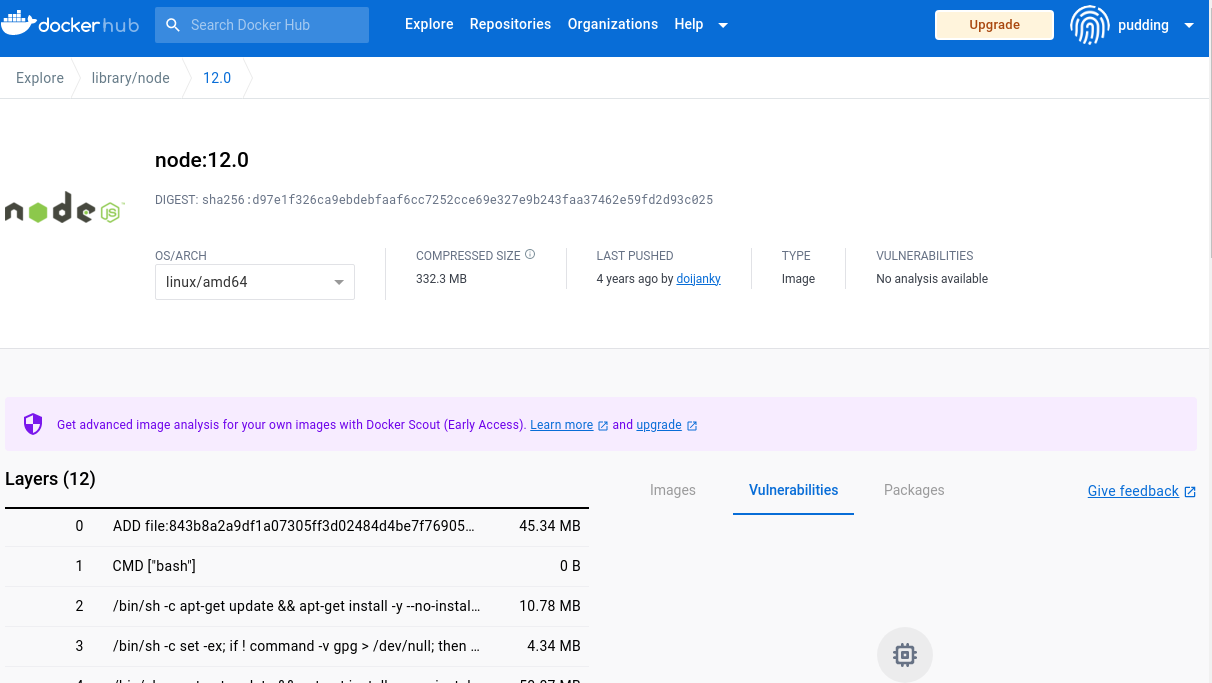Select layer 0 ADD file row
This screenshot has height=683, width=1212.
[297, 526]
